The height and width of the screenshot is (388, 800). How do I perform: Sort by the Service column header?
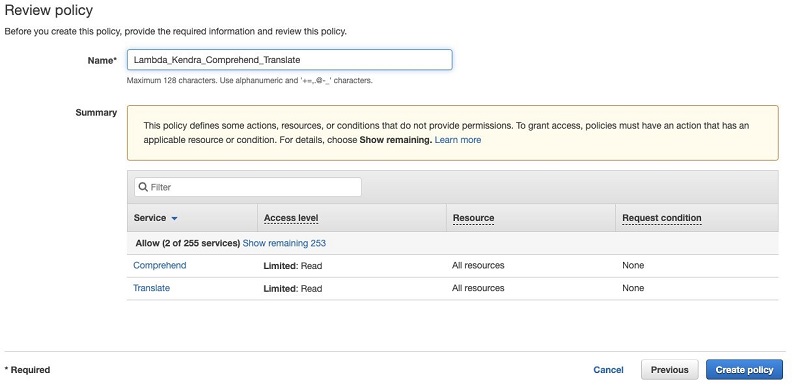150,218
